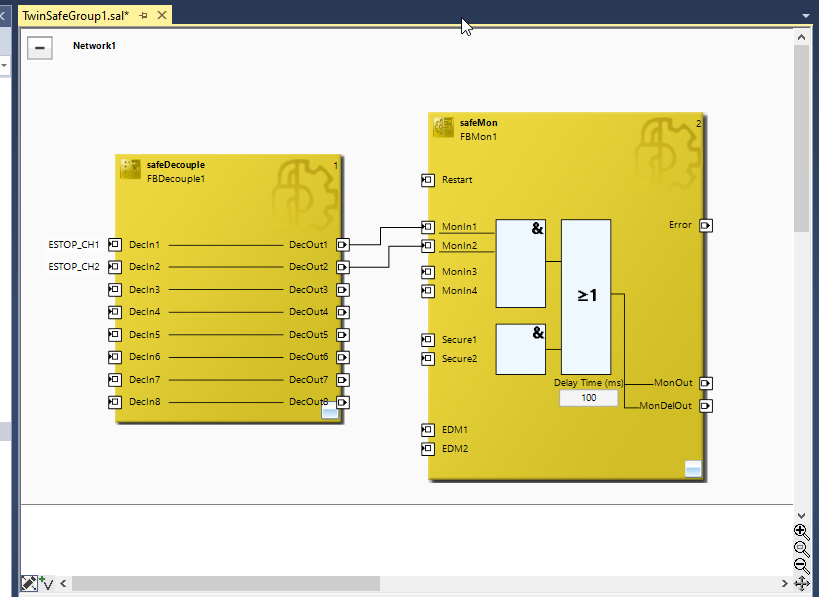Click the middle reset zoom magnifier
This screenshot has width=819, height=597.
(x=801, y=549)
